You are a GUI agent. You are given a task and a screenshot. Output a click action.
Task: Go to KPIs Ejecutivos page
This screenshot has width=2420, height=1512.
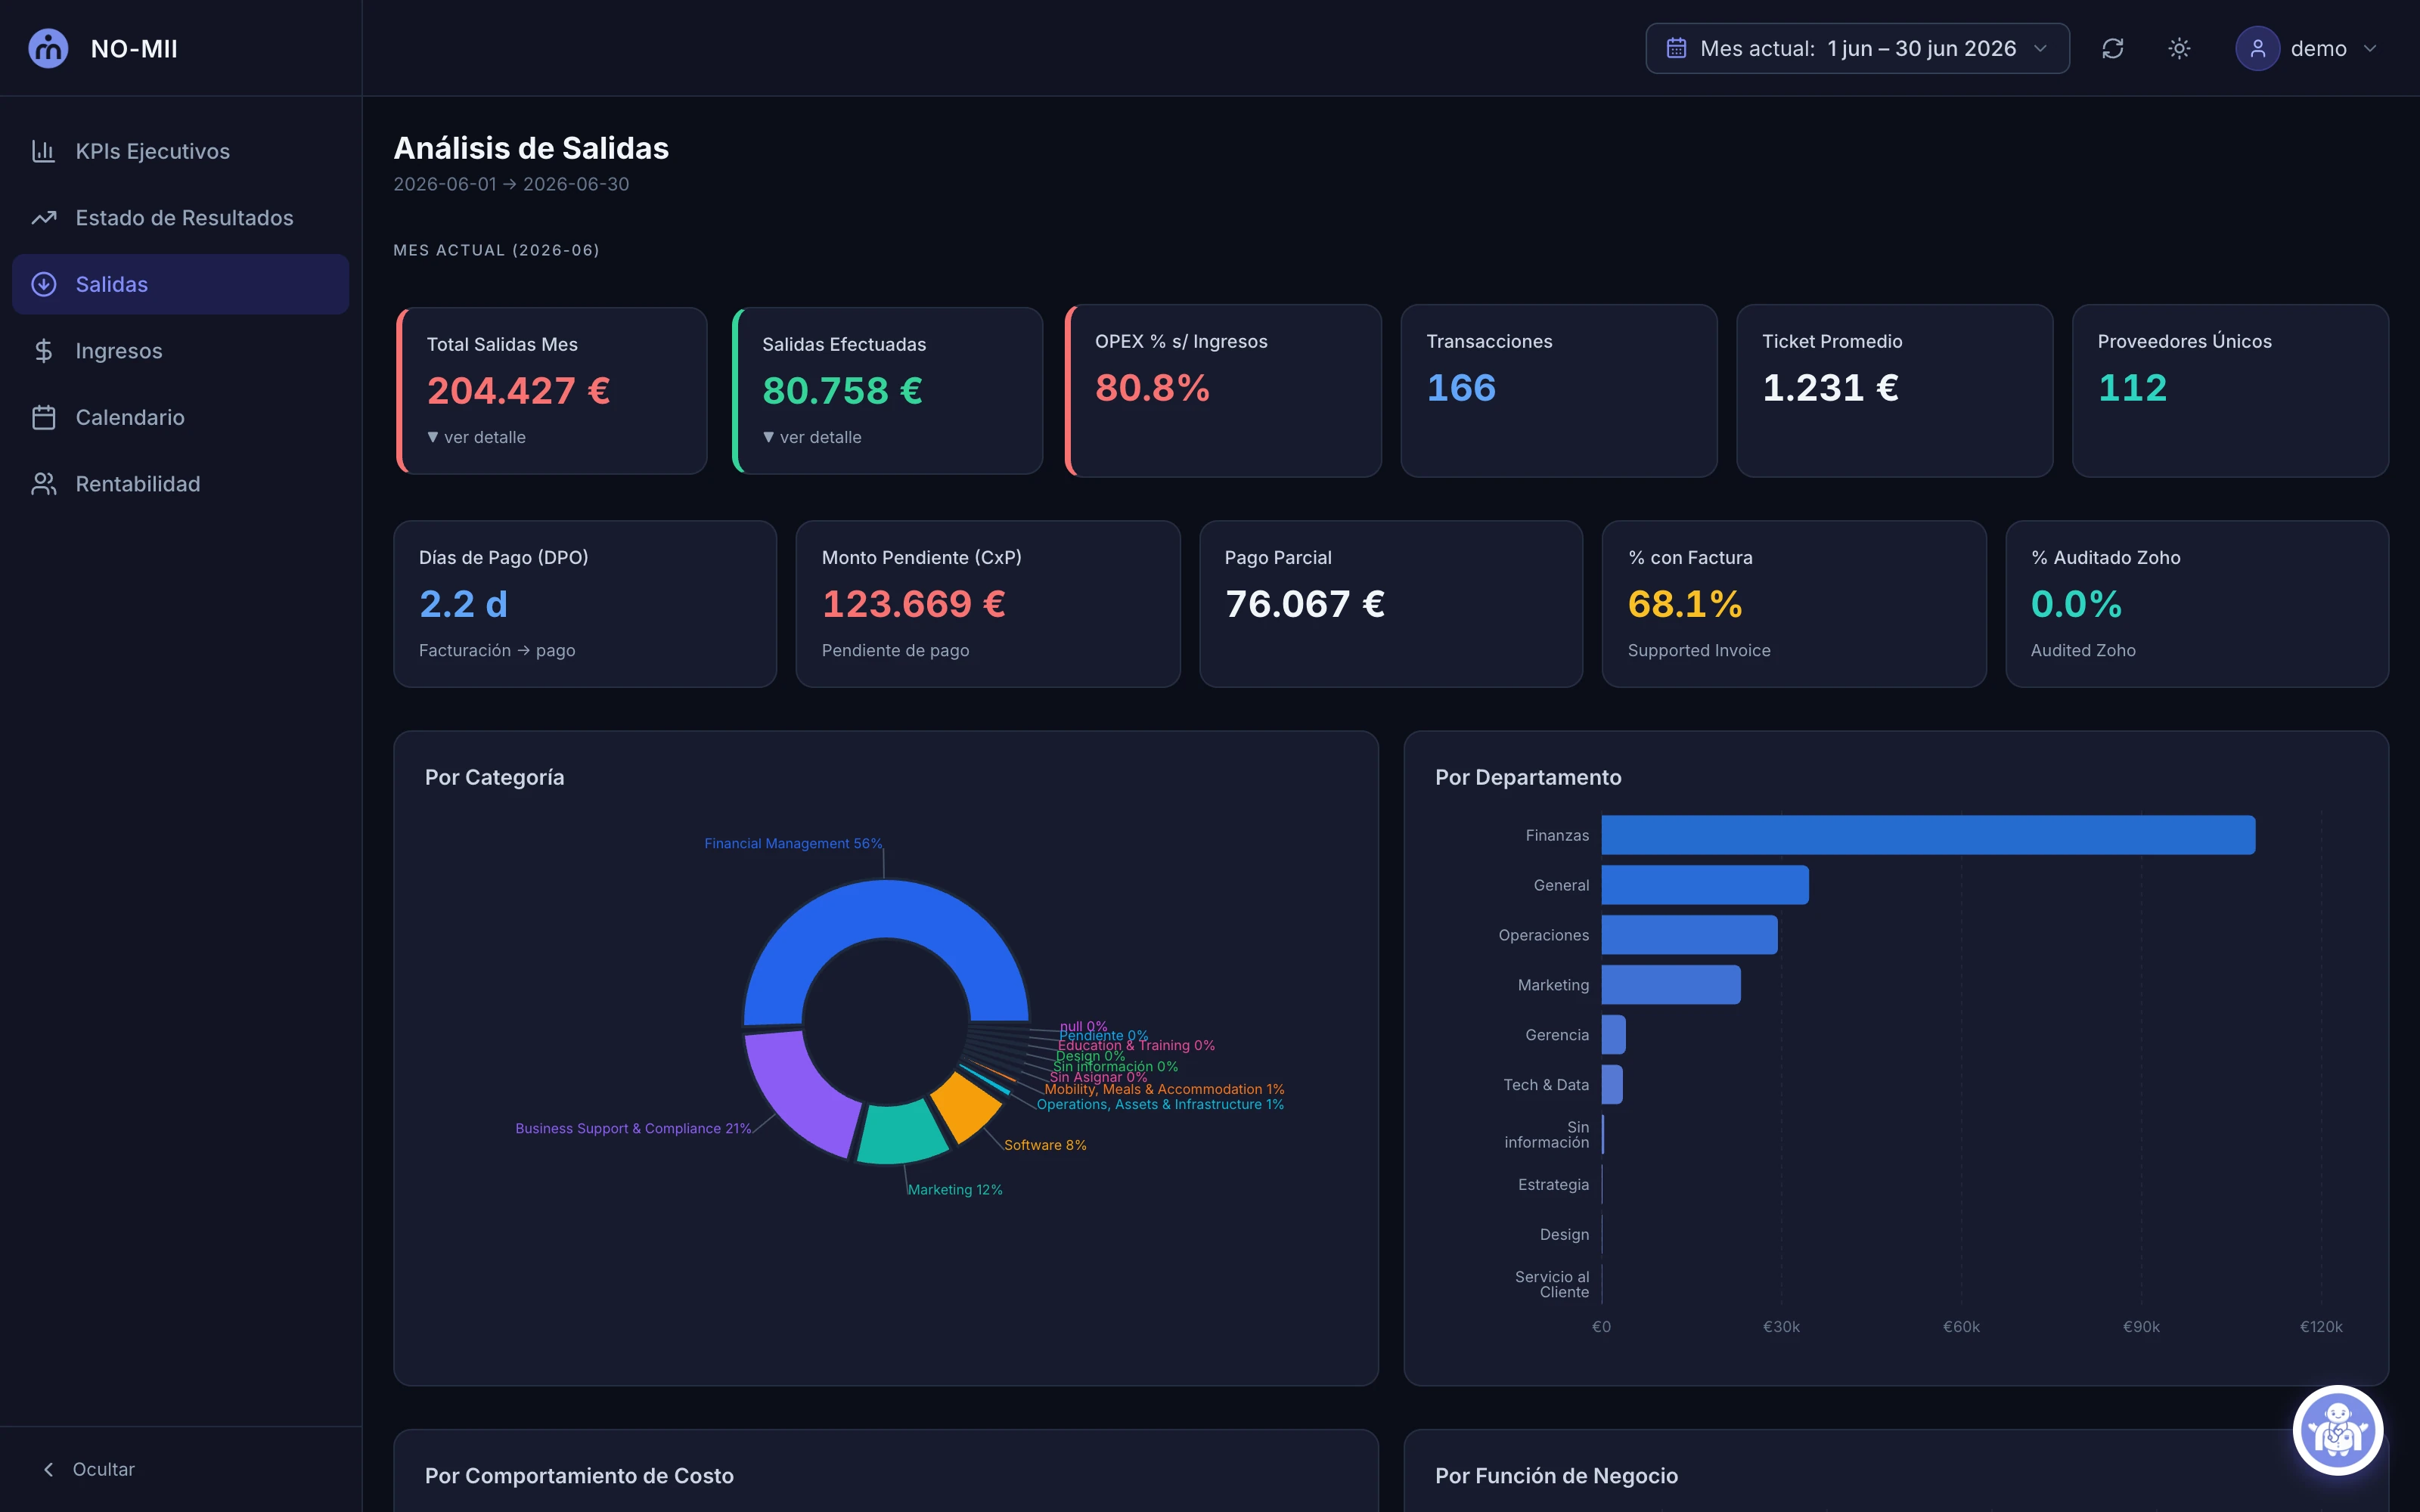click(x=180, y=151)
